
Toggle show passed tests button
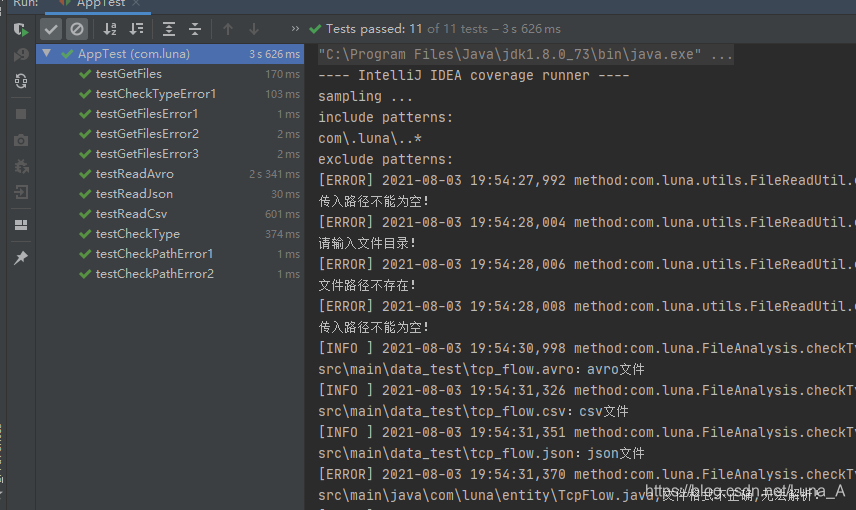(51, 29)
